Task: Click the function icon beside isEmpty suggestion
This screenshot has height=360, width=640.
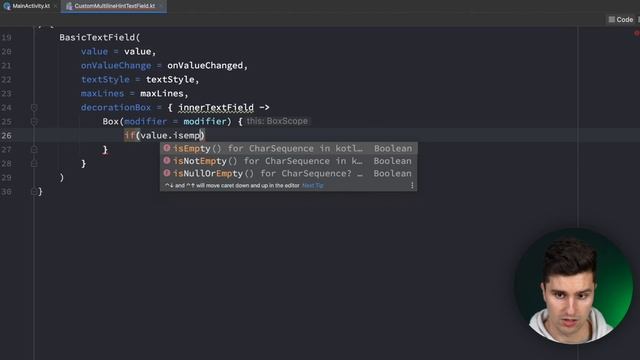Action: [167, 148]
